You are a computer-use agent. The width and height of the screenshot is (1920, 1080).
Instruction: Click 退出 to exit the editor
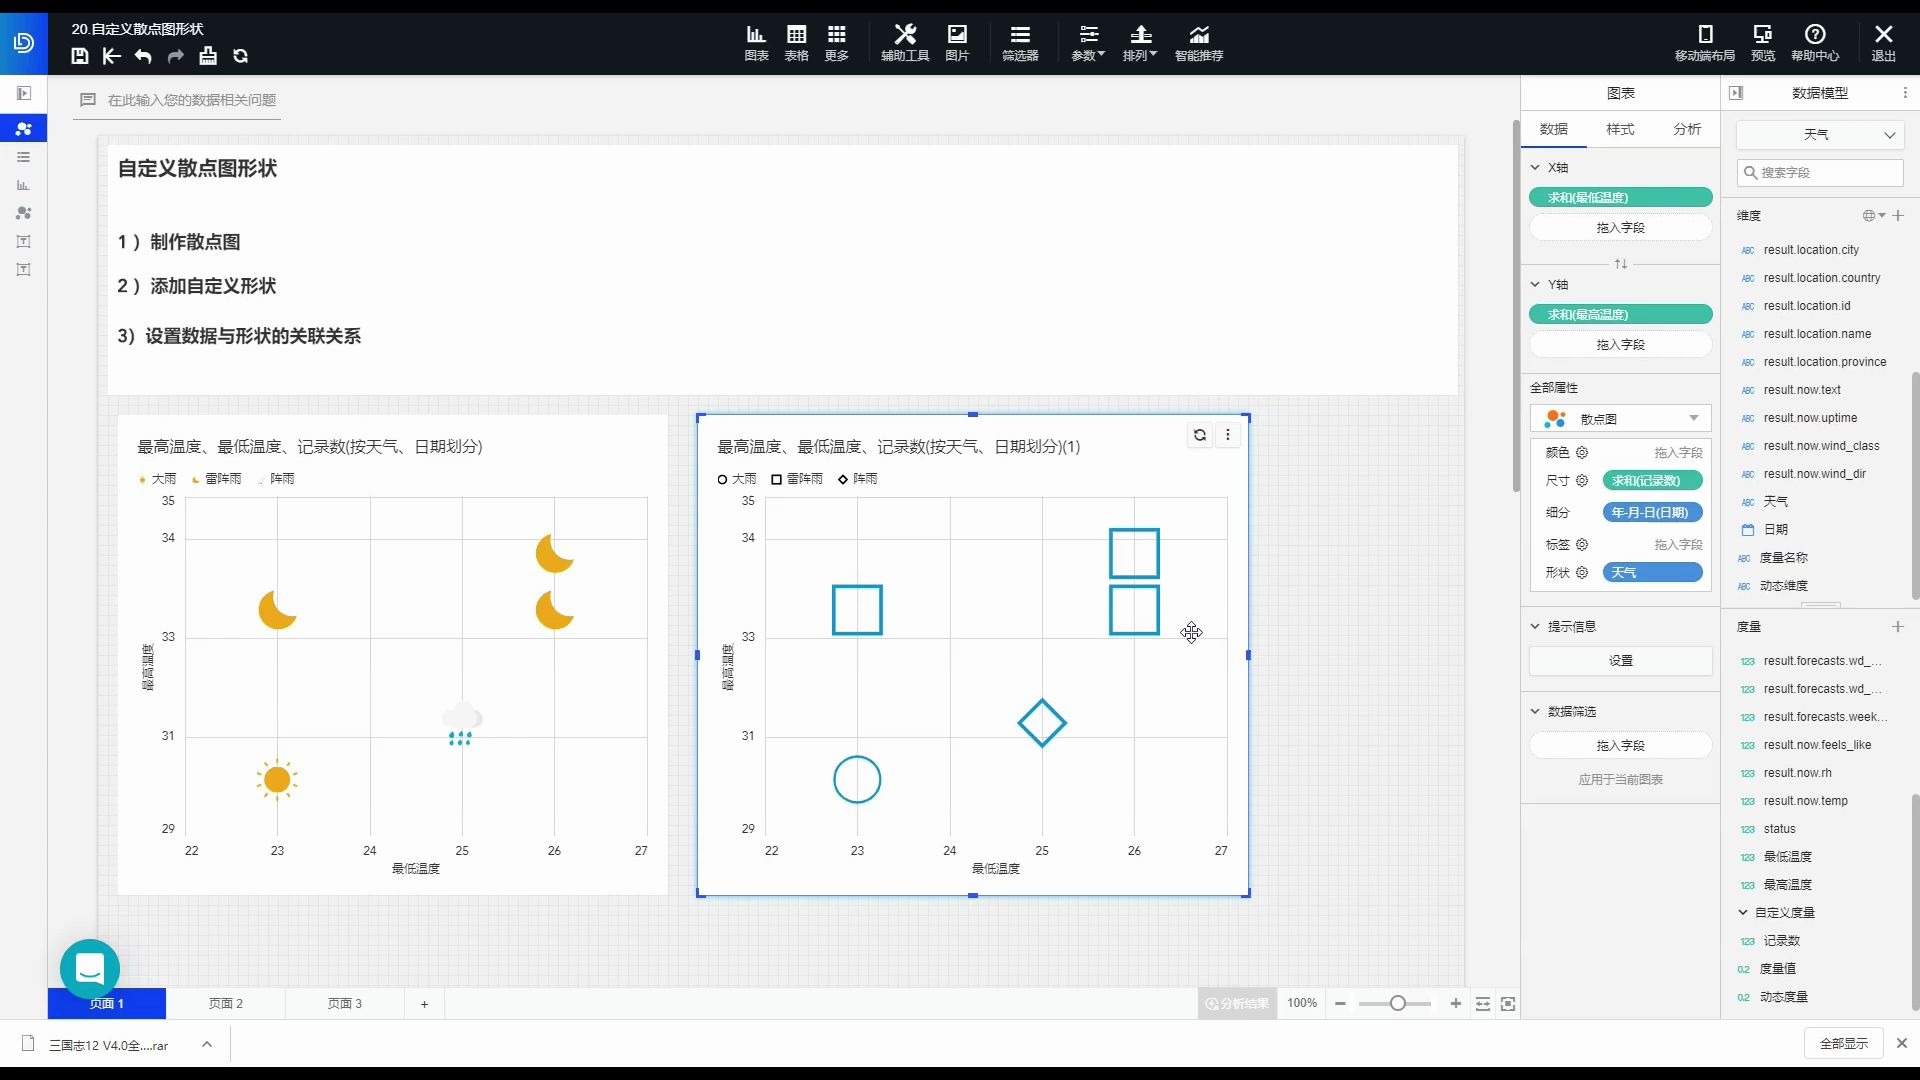tap(1884, 43)
